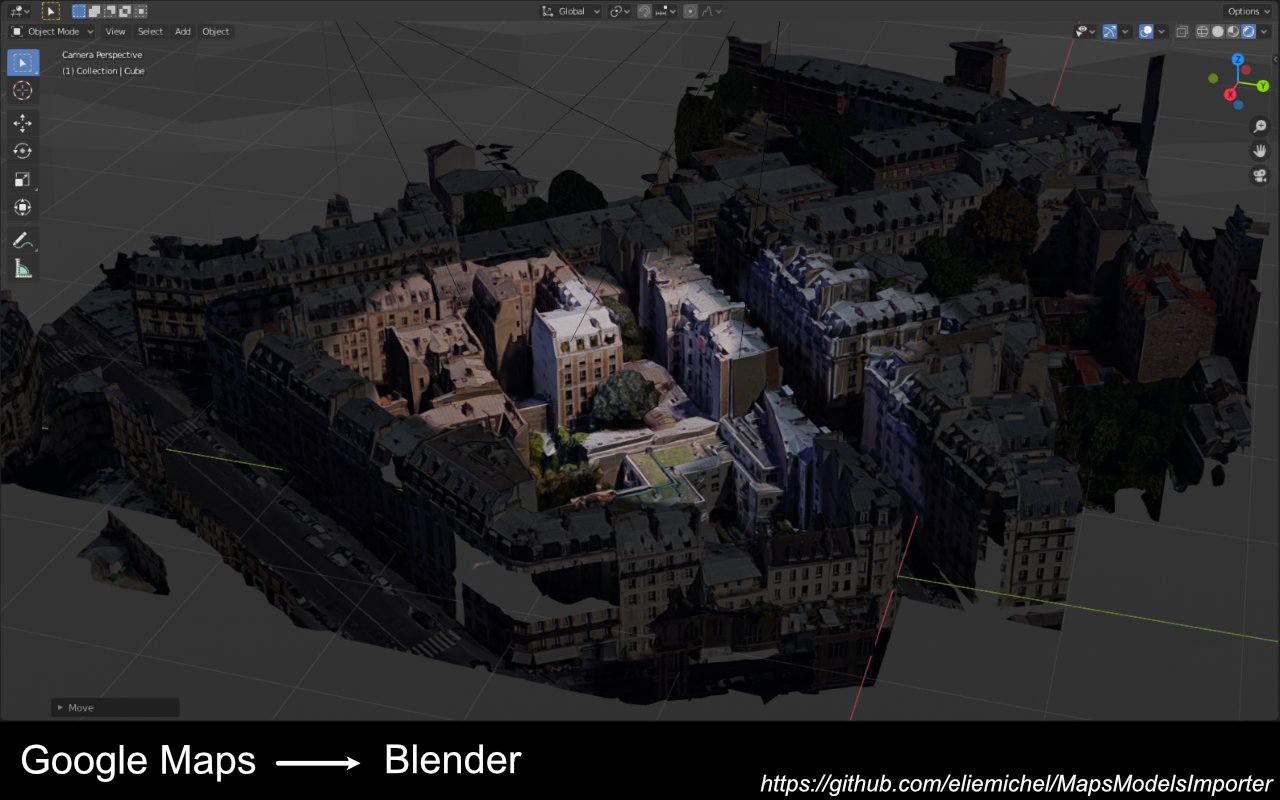Expand the Move operator panel
This screenshot has width=1280, height=800.
115,707
